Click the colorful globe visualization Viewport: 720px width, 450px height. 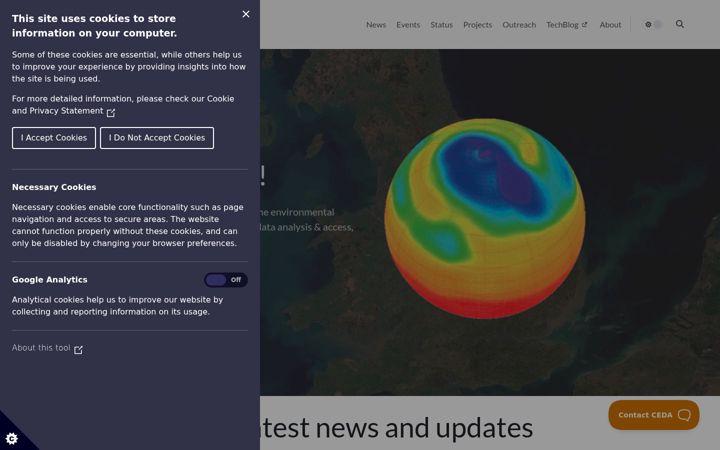pyautogui.click(x=484, y=219)
